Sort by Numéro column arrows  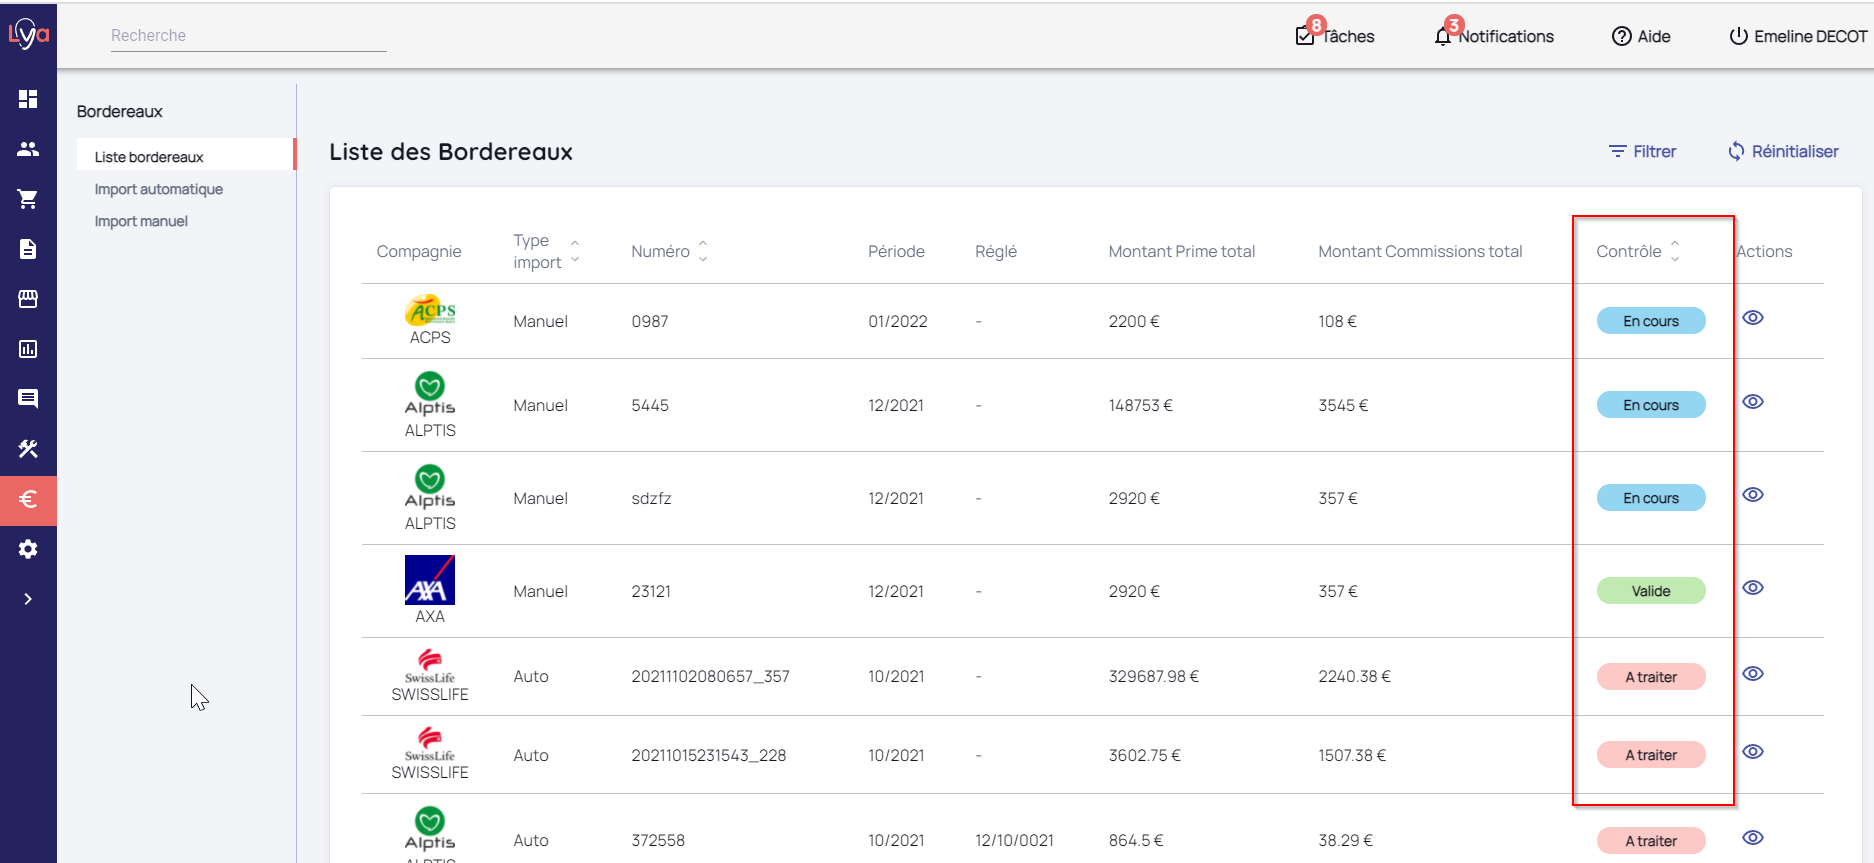coord(703,251)
